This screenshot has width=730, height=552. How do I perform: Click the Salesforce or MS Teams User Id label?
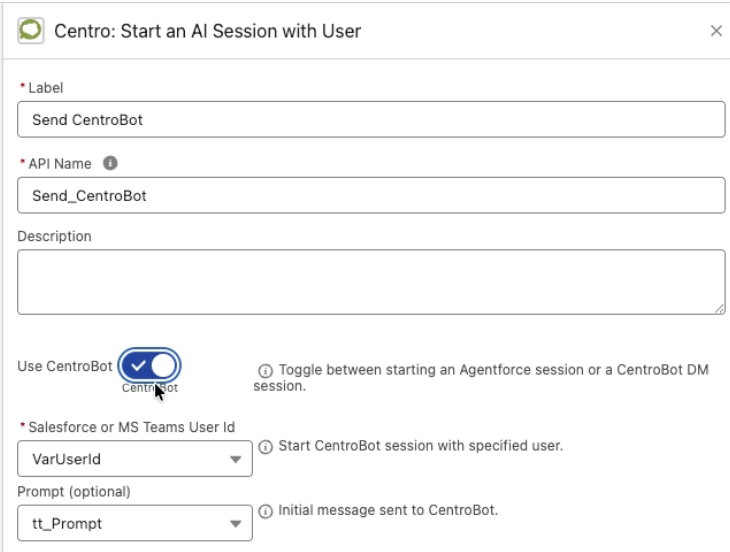[x=132, y=427]
